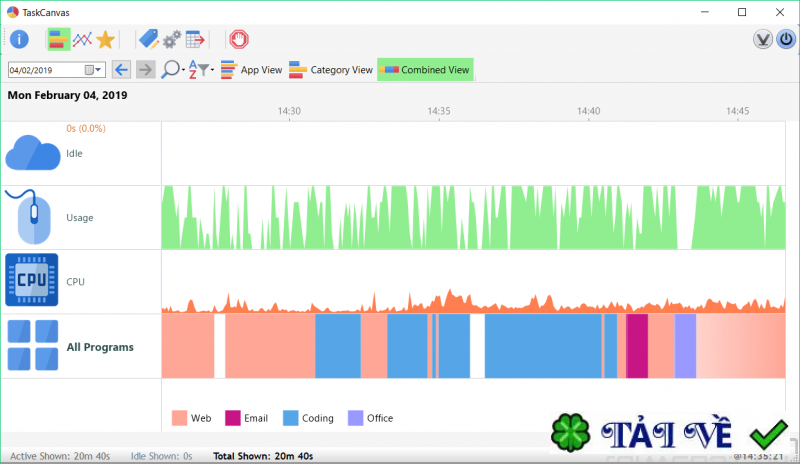Screen dimensions: 800x464
Task: Click the export table icon
Action: click(195, 39)
